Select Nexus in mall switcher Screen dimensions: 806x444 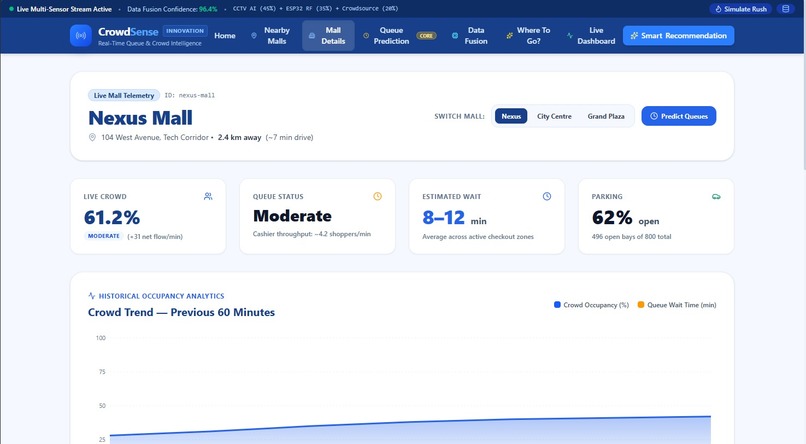click(x=511, y=116)
